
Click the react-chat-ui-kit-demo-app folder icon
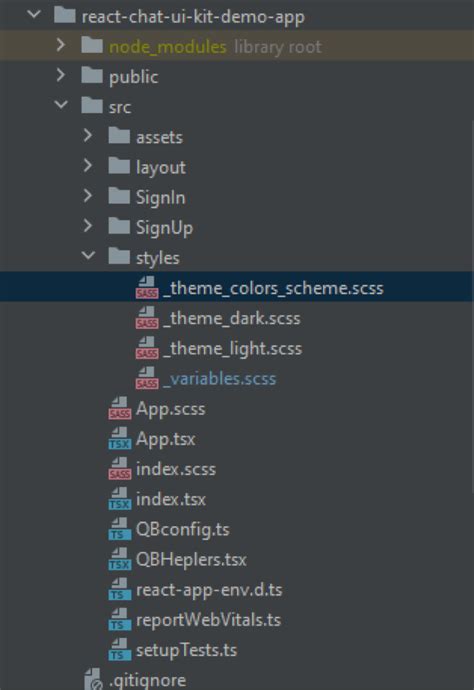click(65, 15)
